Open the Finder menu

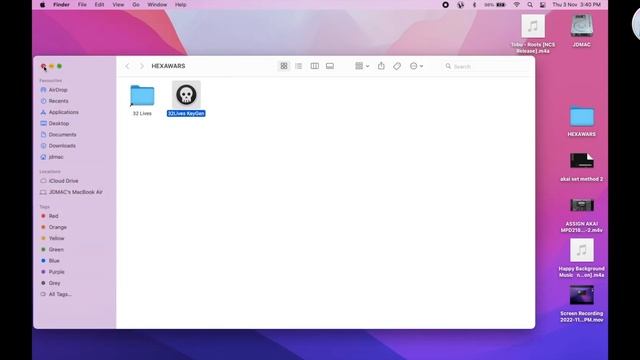click(x=61, y=5)
